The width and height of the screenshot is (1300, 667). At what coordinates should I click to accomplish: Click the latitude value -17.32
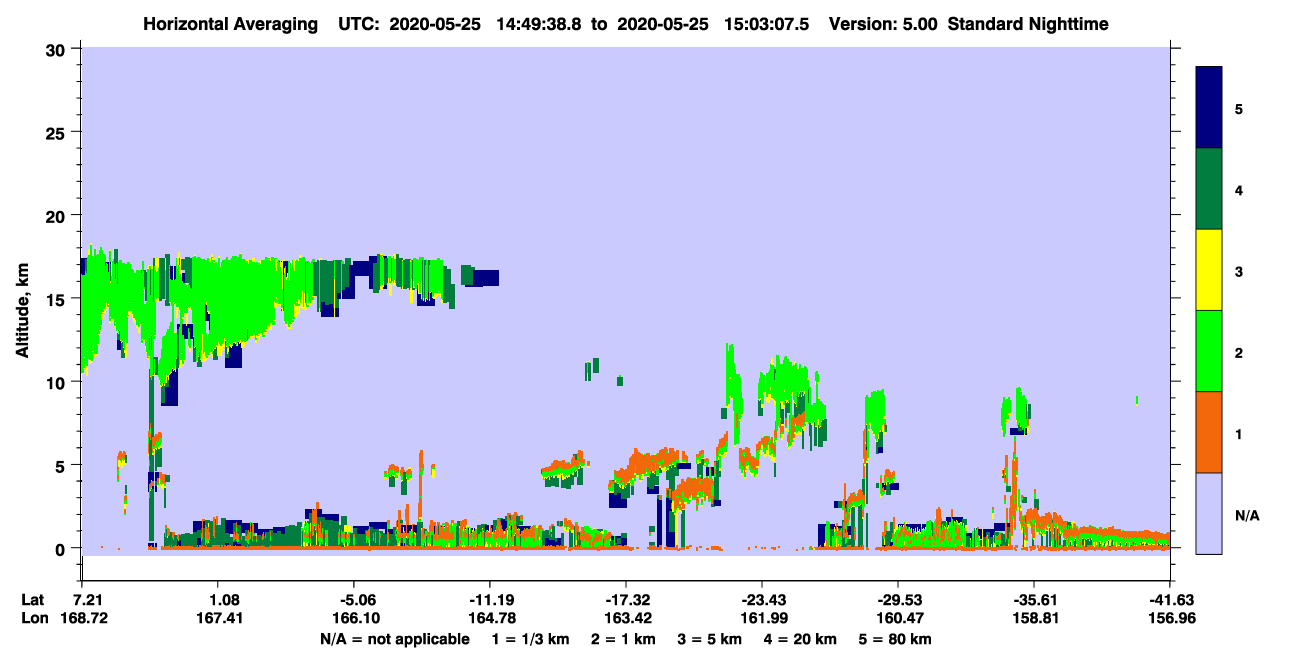[626, 599]
